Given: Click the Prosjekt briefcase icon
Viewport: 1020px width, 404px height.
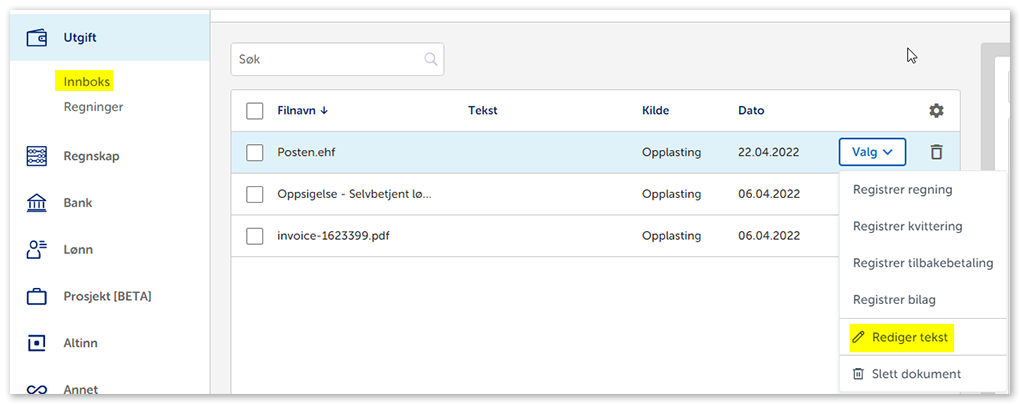Looking at the screenshot, I should coord(37,297).
